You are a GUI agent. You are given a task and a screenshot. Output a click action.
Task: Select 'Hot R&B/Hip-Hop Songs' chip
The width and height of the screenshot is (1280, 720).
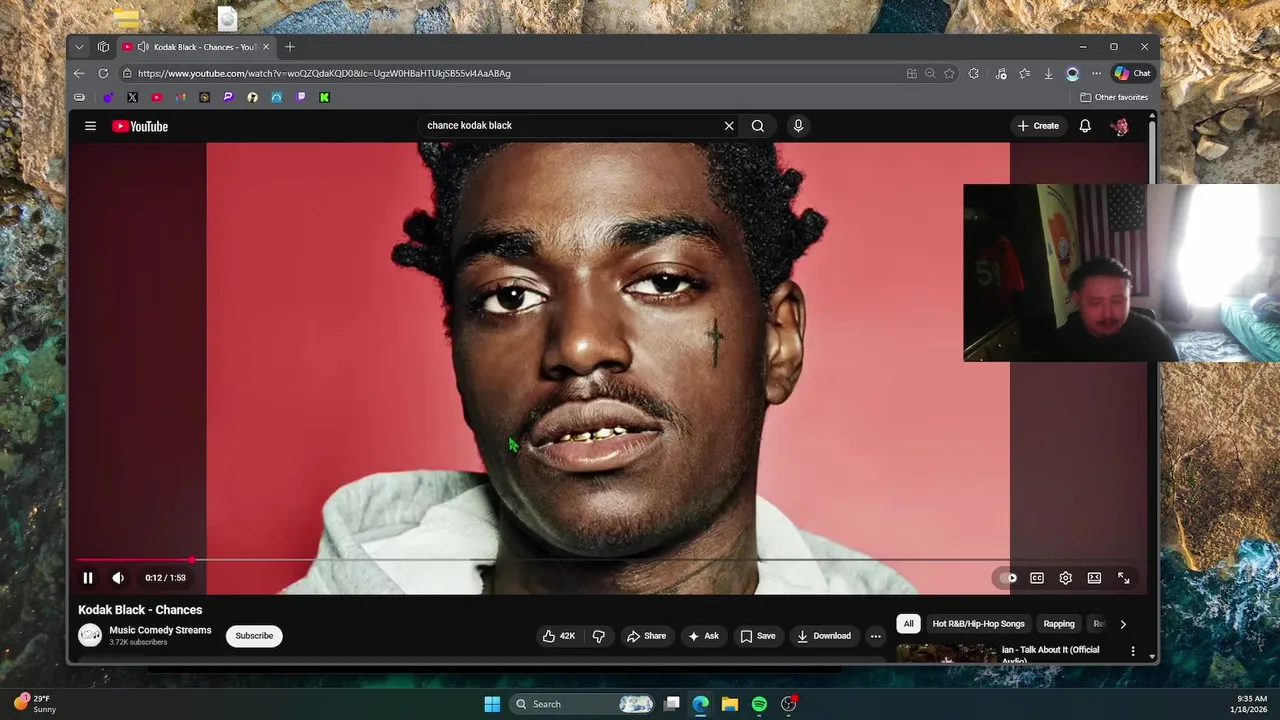(x=979, y=624)
